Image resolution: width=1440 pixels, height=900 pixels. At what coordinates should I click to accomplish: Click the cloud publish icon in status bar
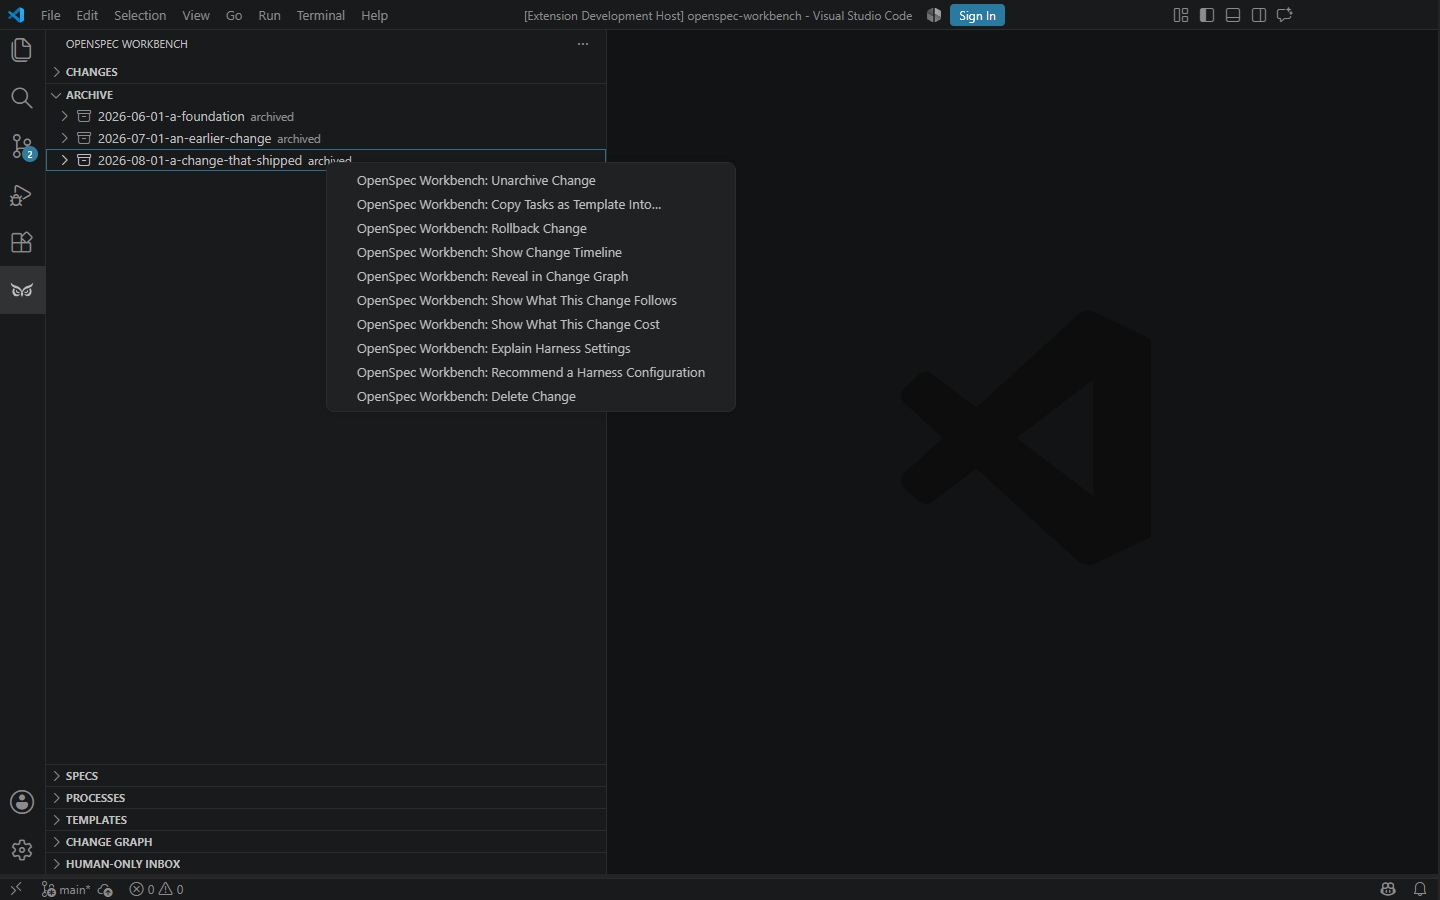(x=105, y=889)
